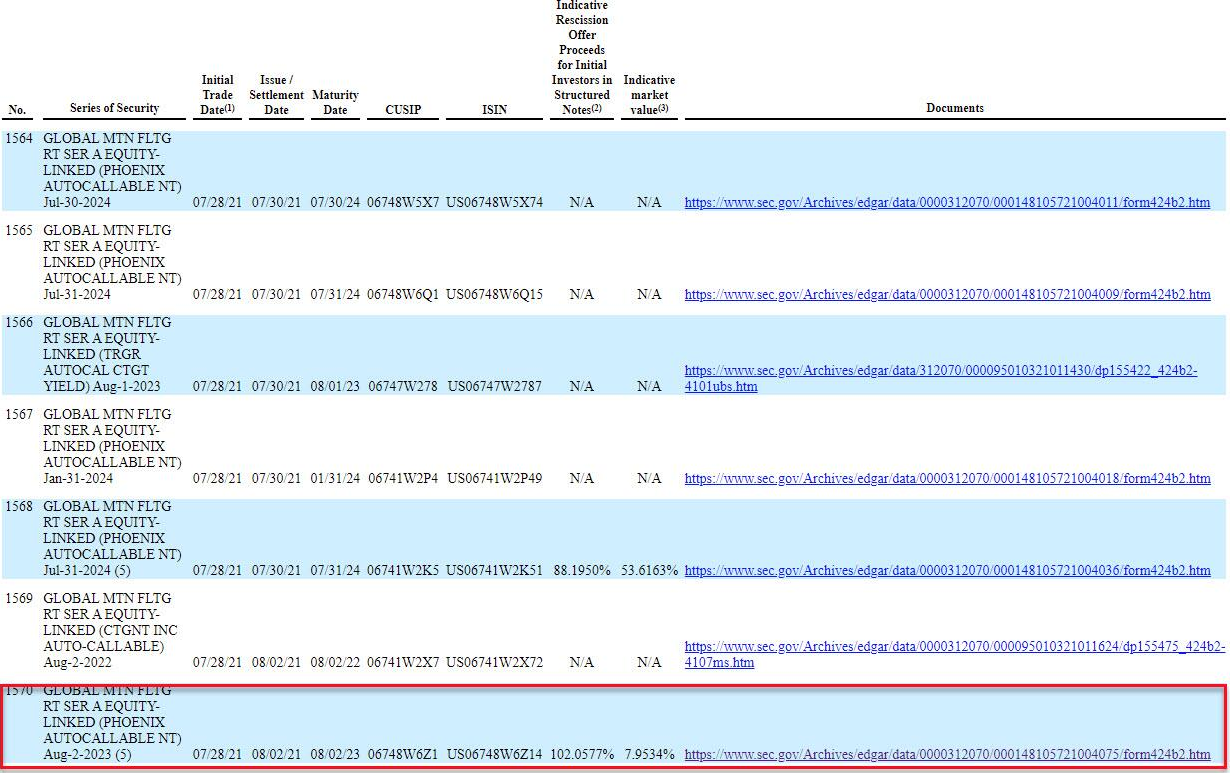This screenshot has height=773, width=1230.
Task: Click ISIN US06748W6Z14
Action: 495,754
